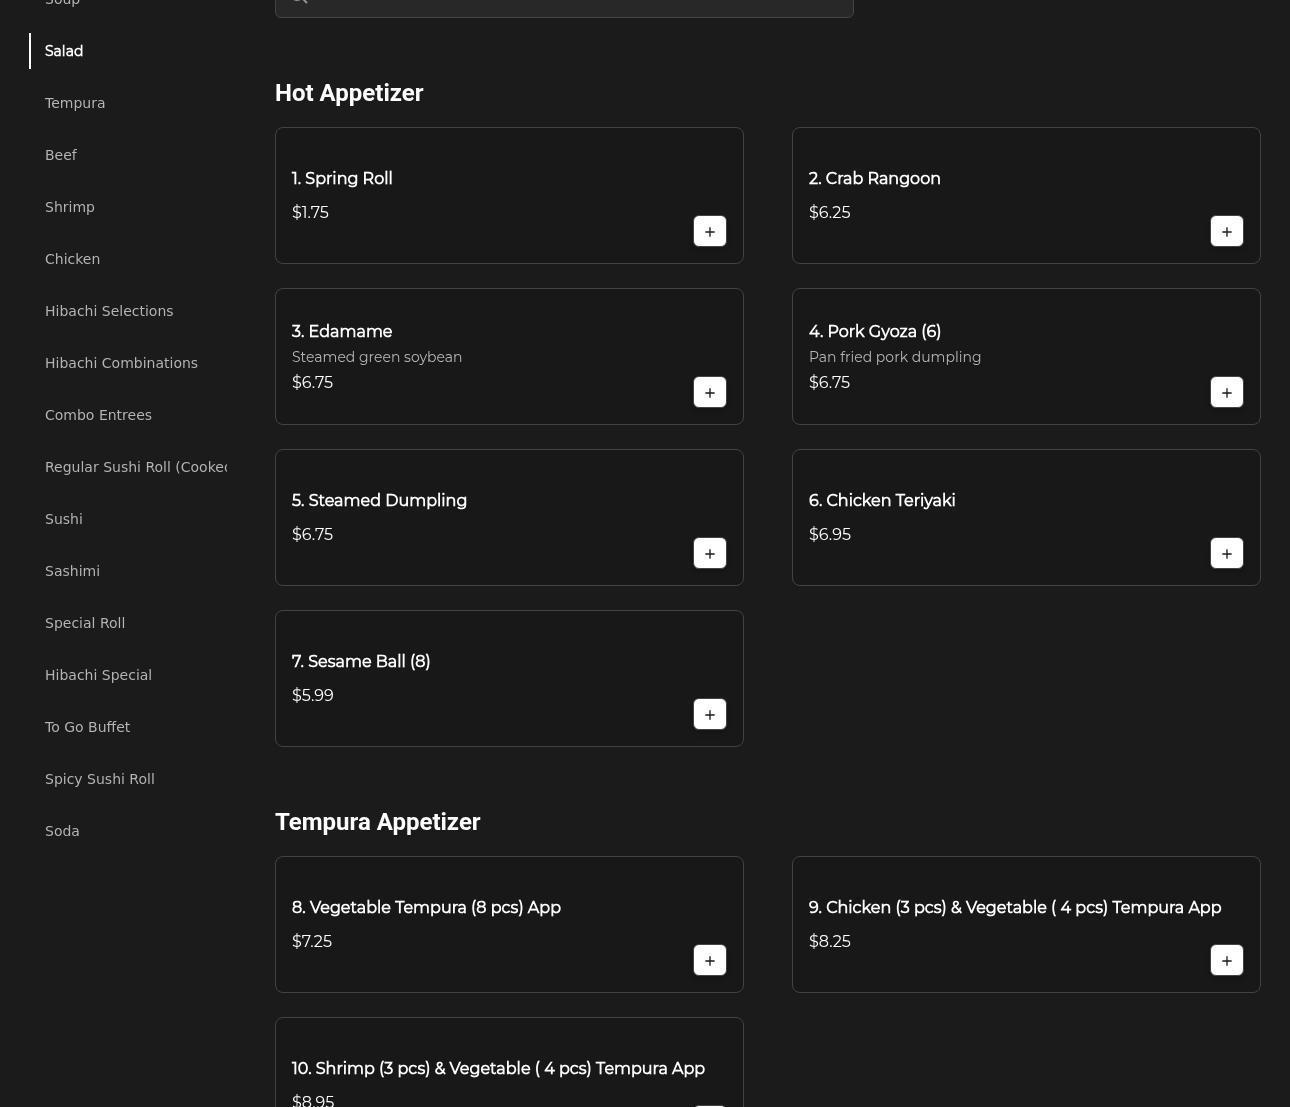
Task: Open Regular Sushi Roll (Cooked) category
Action: (x=136, y=467)
